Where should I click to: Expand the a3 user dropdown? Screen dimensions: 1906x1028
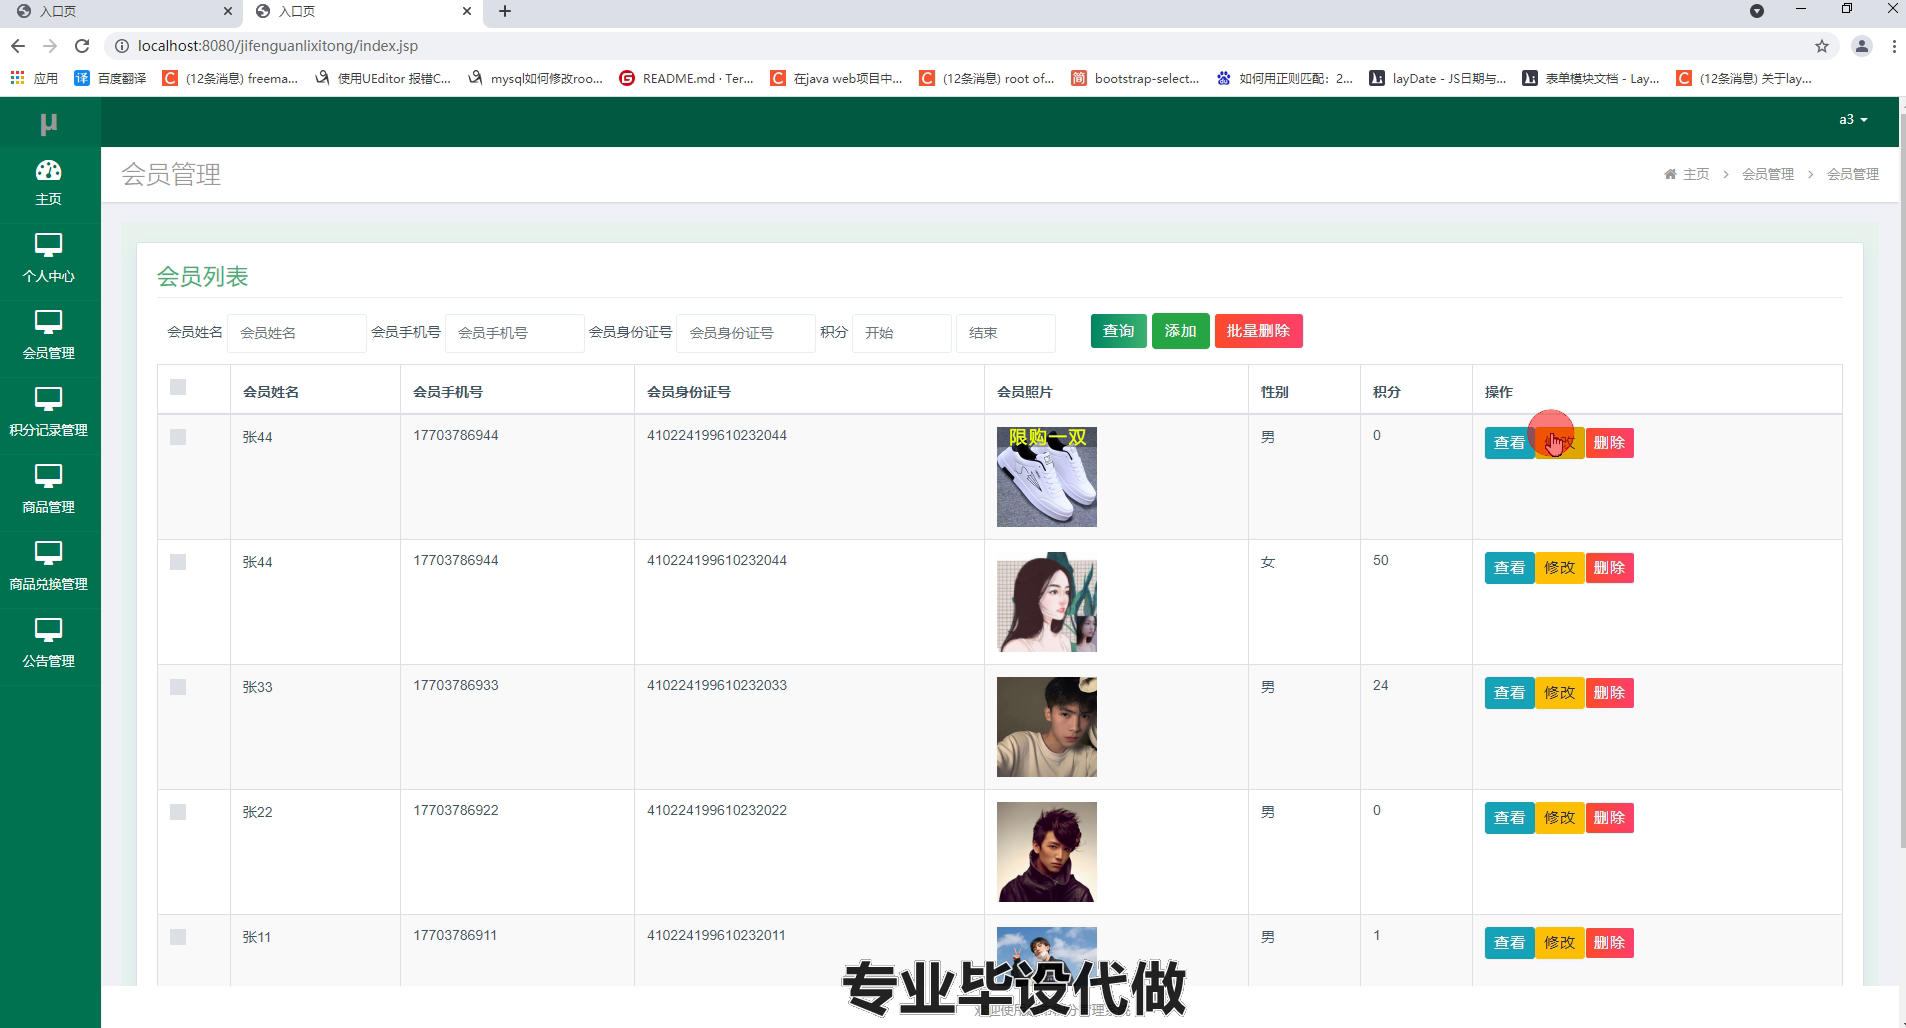(1853, 120)
